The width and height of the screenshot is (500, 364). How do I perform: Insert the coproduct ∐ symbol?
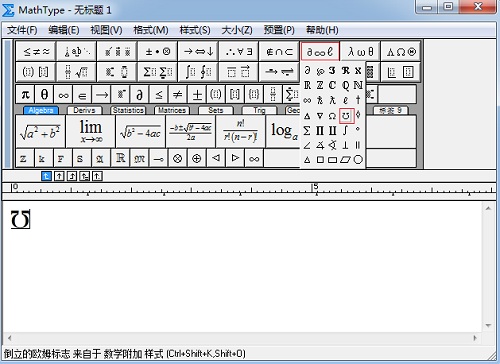click(x=332, y=130)
